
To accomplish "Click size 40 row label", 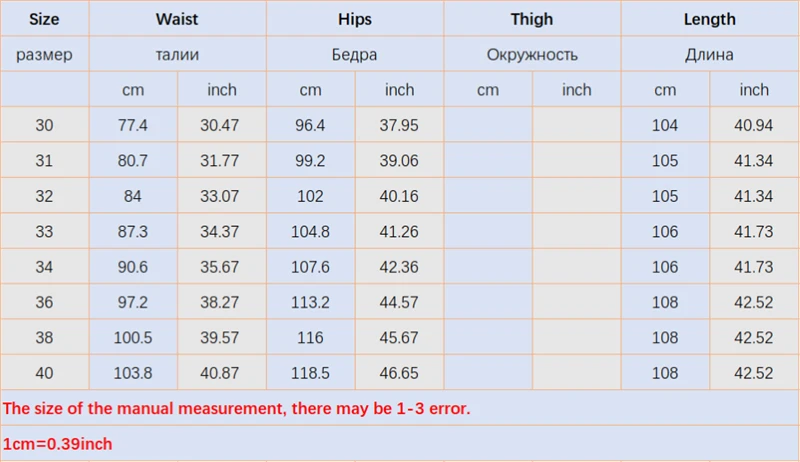I will 44,373.
